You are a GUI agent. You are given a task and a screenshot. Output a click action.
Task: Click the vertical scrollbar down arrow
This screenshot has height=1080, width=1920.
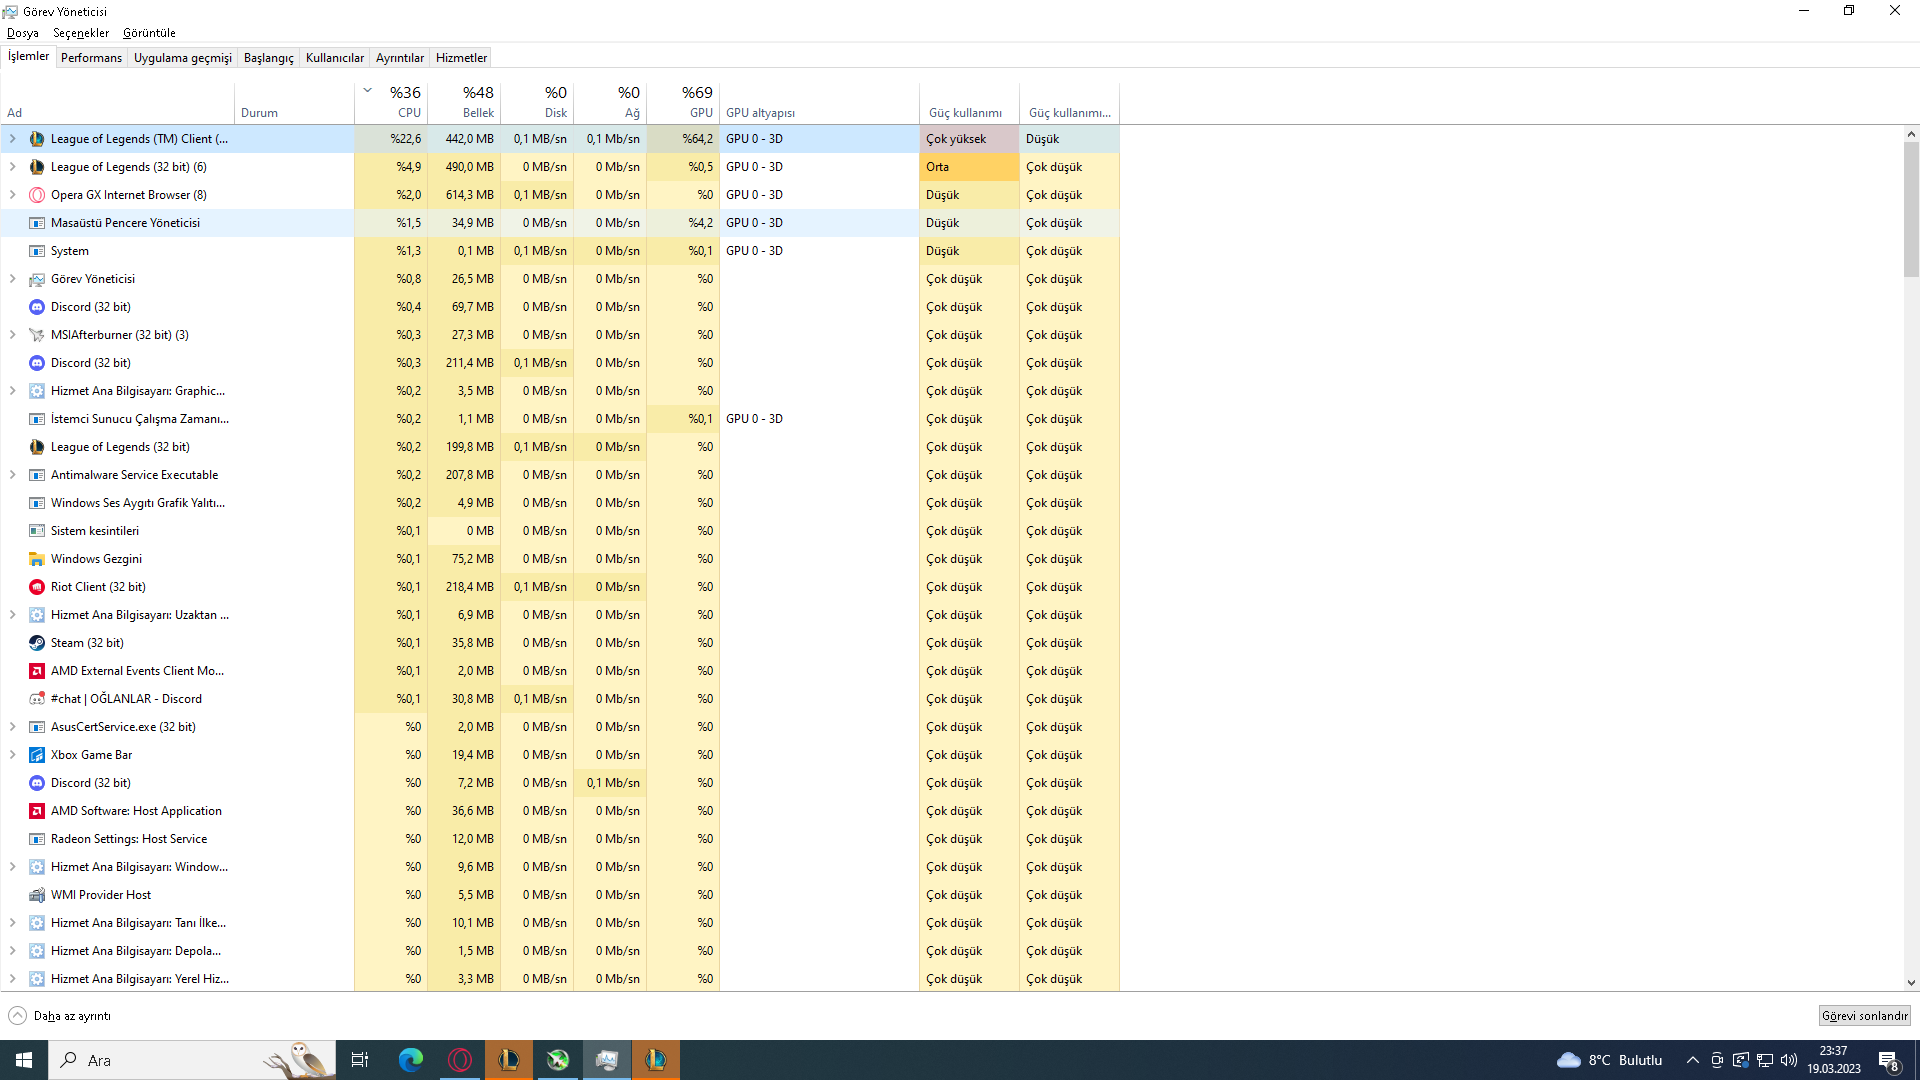[1911, 983]
